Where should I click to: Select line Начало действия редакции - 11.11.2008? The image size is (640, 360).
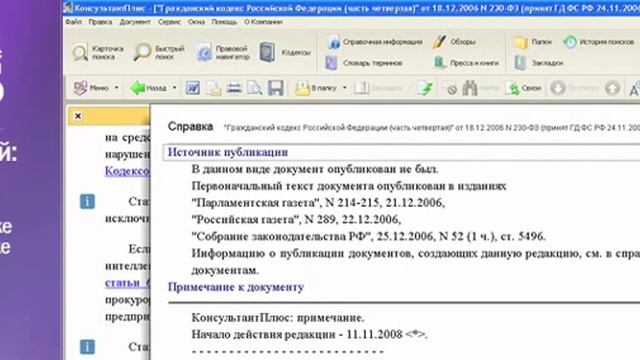[309, 334]
